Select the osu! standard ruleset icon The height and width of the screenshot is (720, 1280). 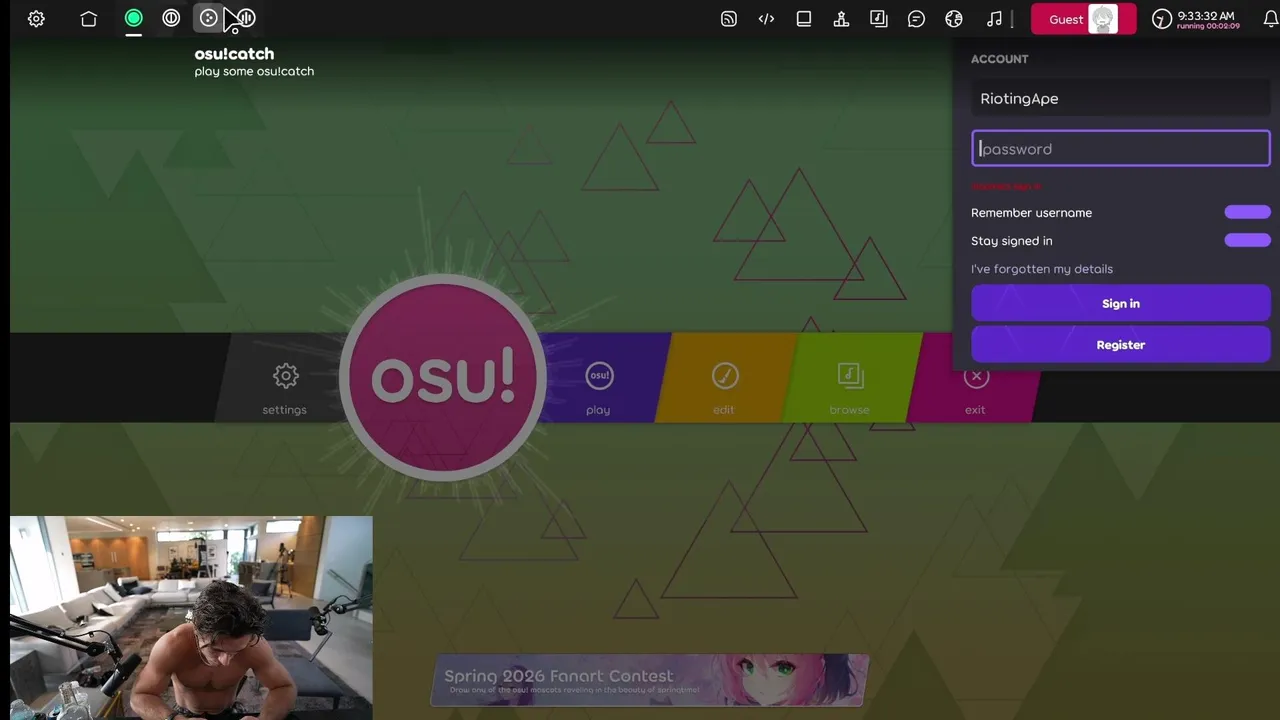pos(133,18)
